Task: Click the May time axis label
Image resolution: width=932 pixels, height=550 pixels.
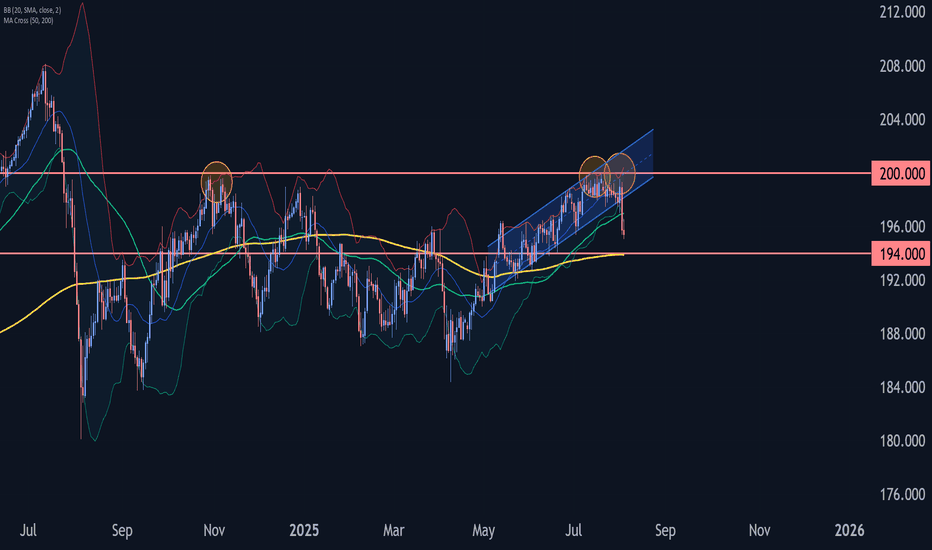Action: coord(484,530)
